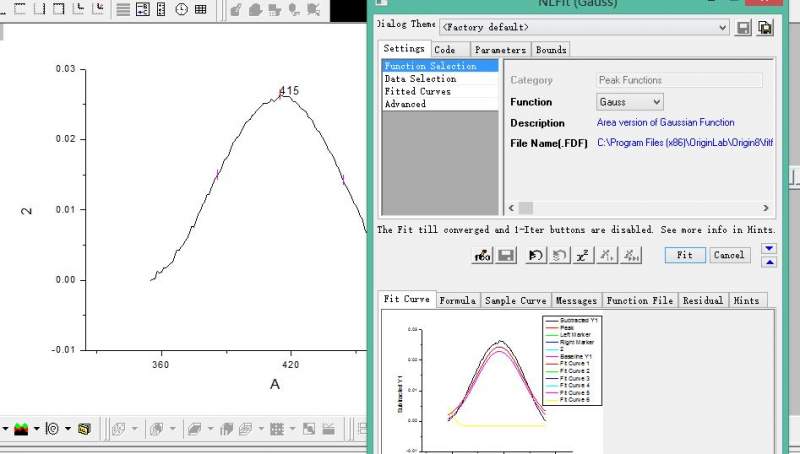Click the grayed image plot icon in bottom toolbar

(309, 429)
